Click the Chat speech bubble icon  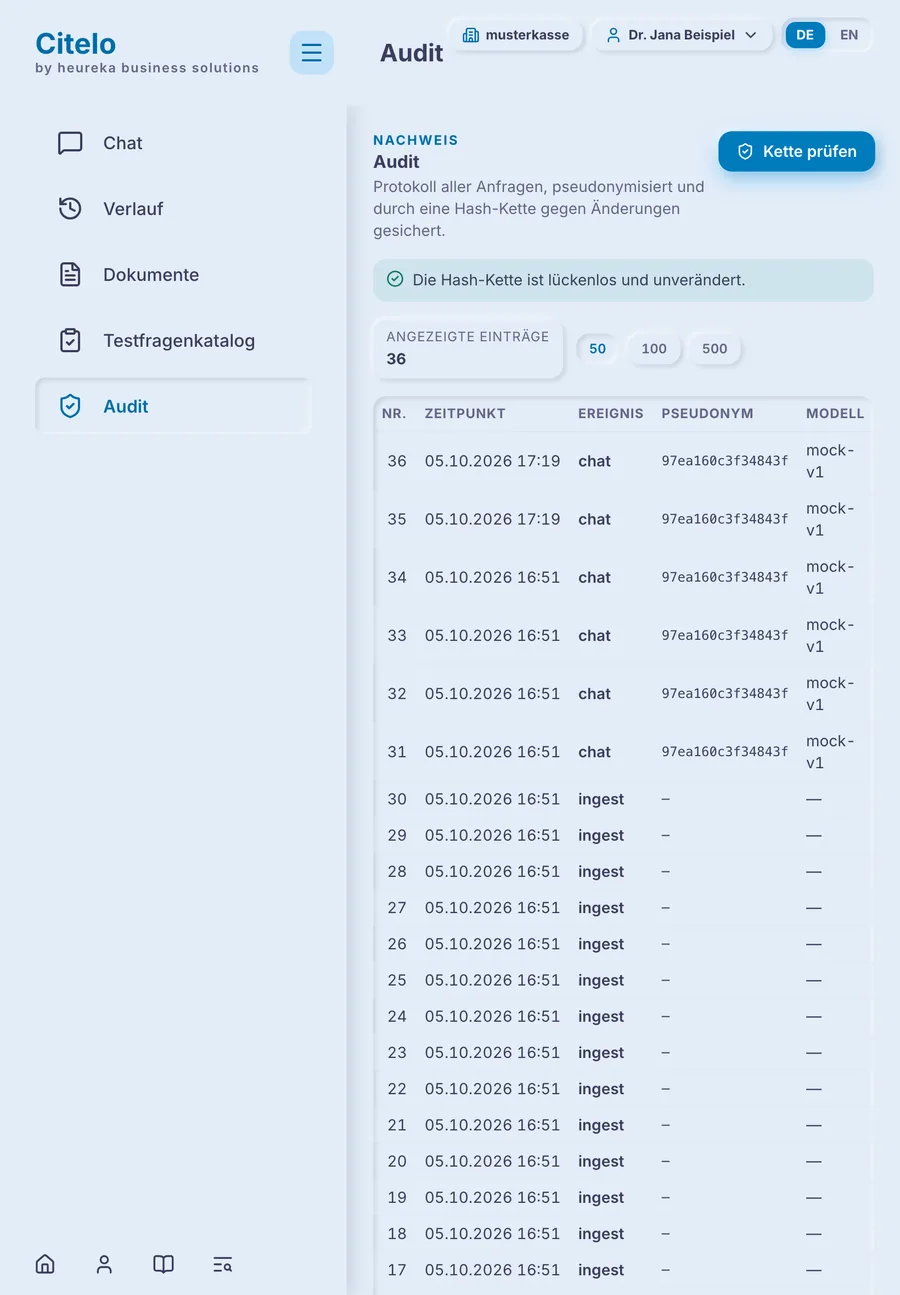pos(70,143)
